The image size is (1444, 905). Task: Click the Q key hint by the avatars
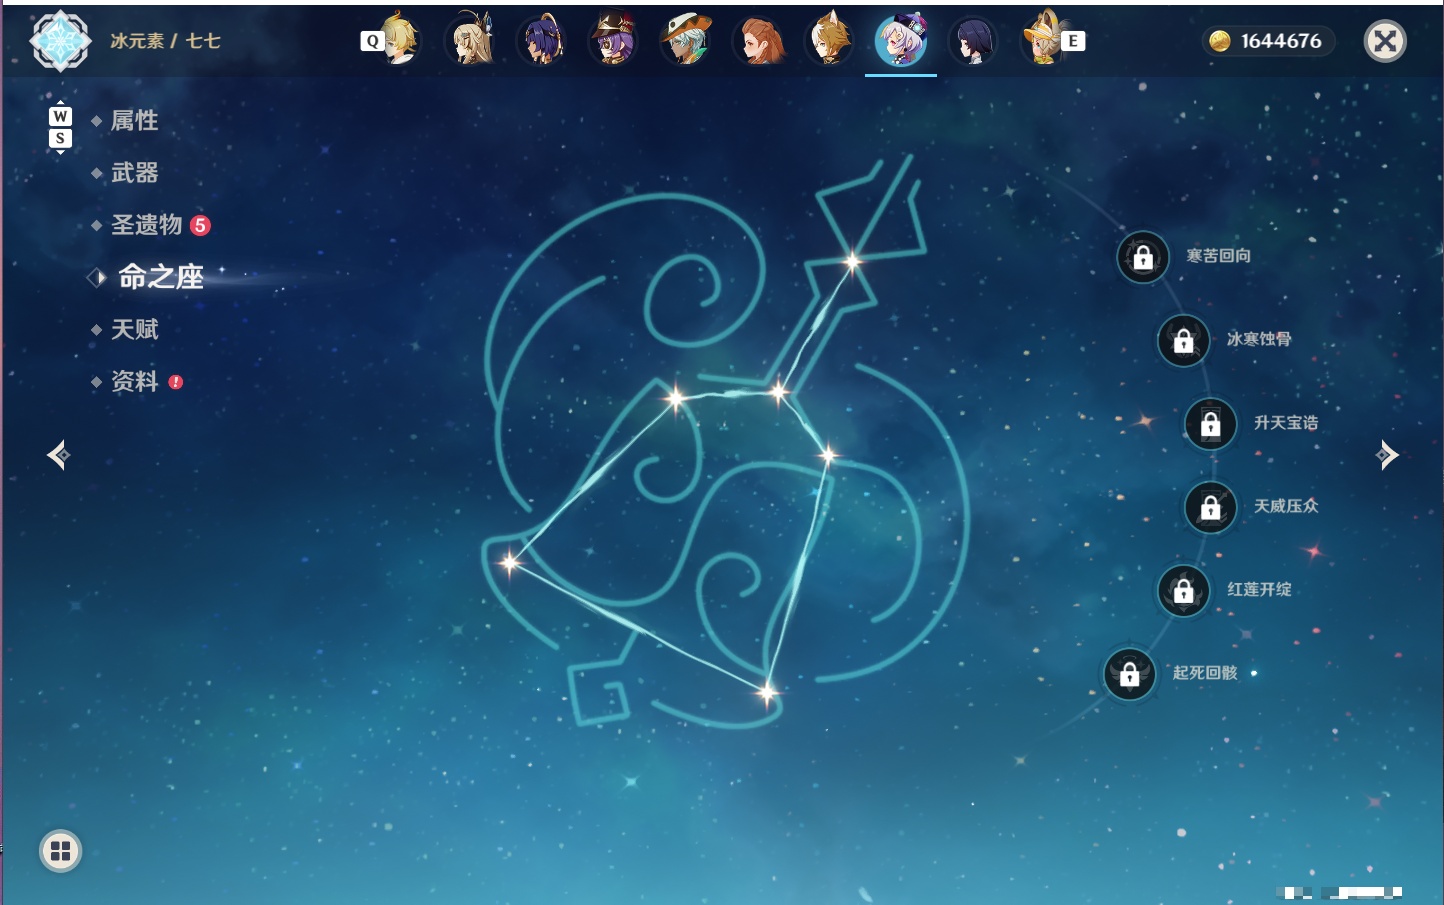click(x=372, y=41)
